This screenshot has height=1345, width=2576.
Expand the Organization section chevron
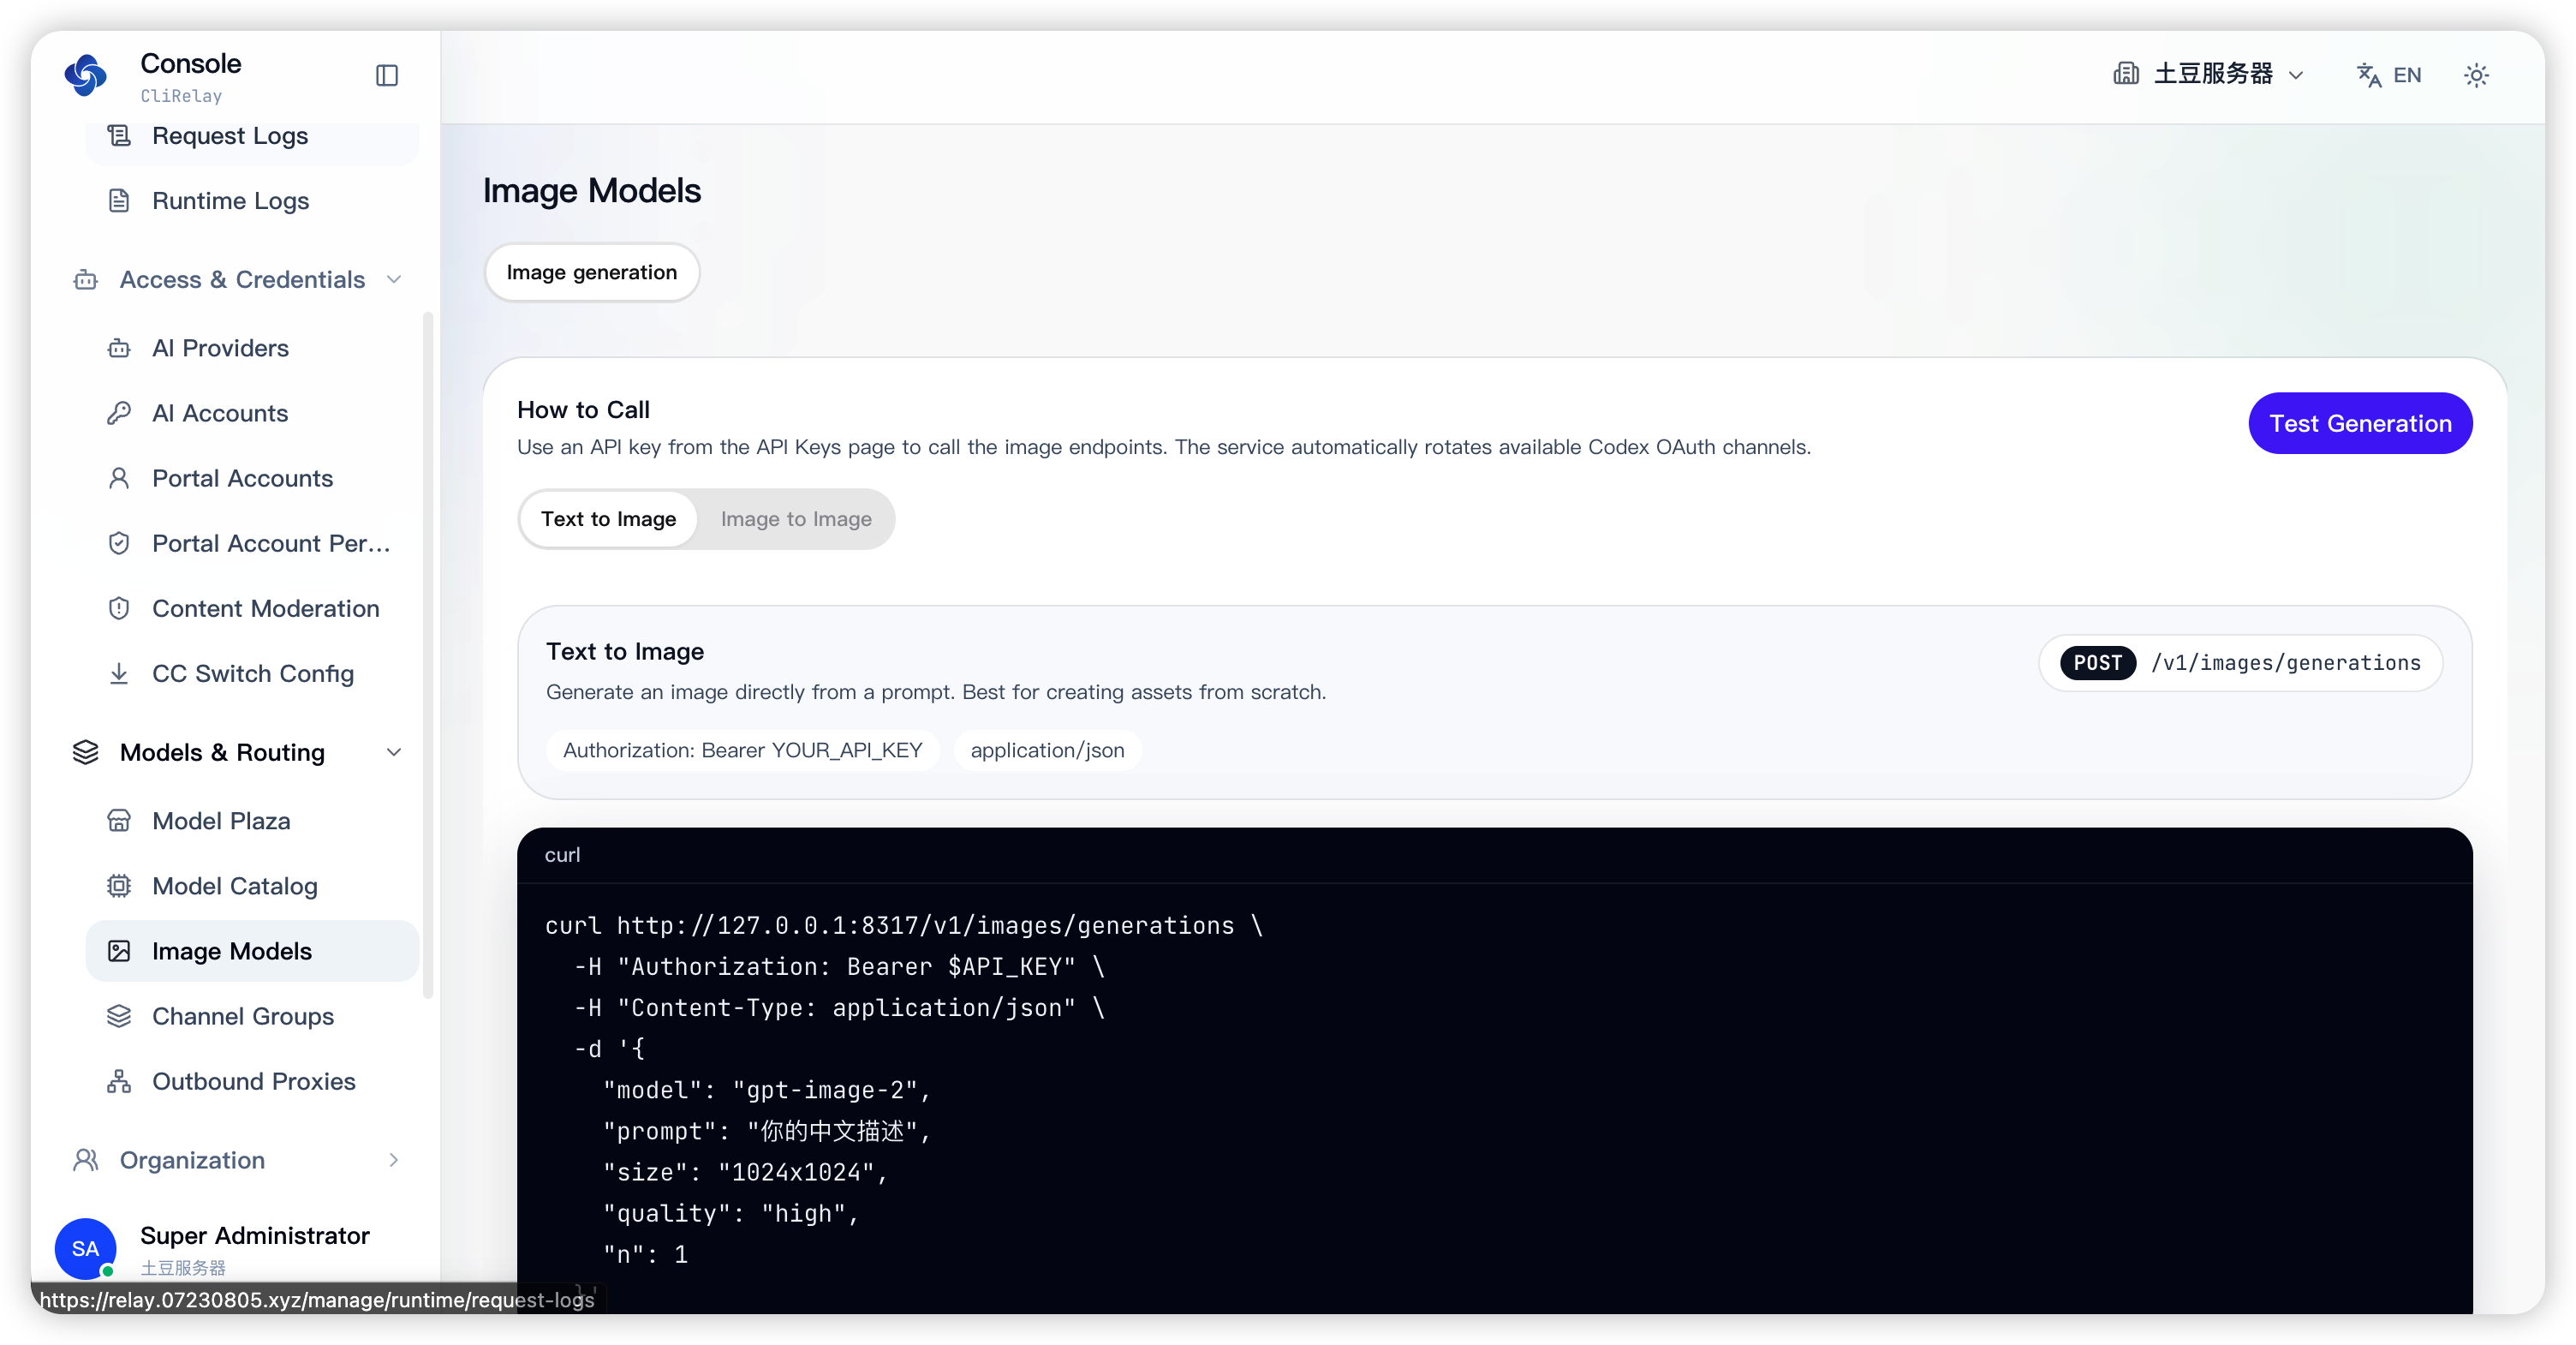click(394, 1159)
